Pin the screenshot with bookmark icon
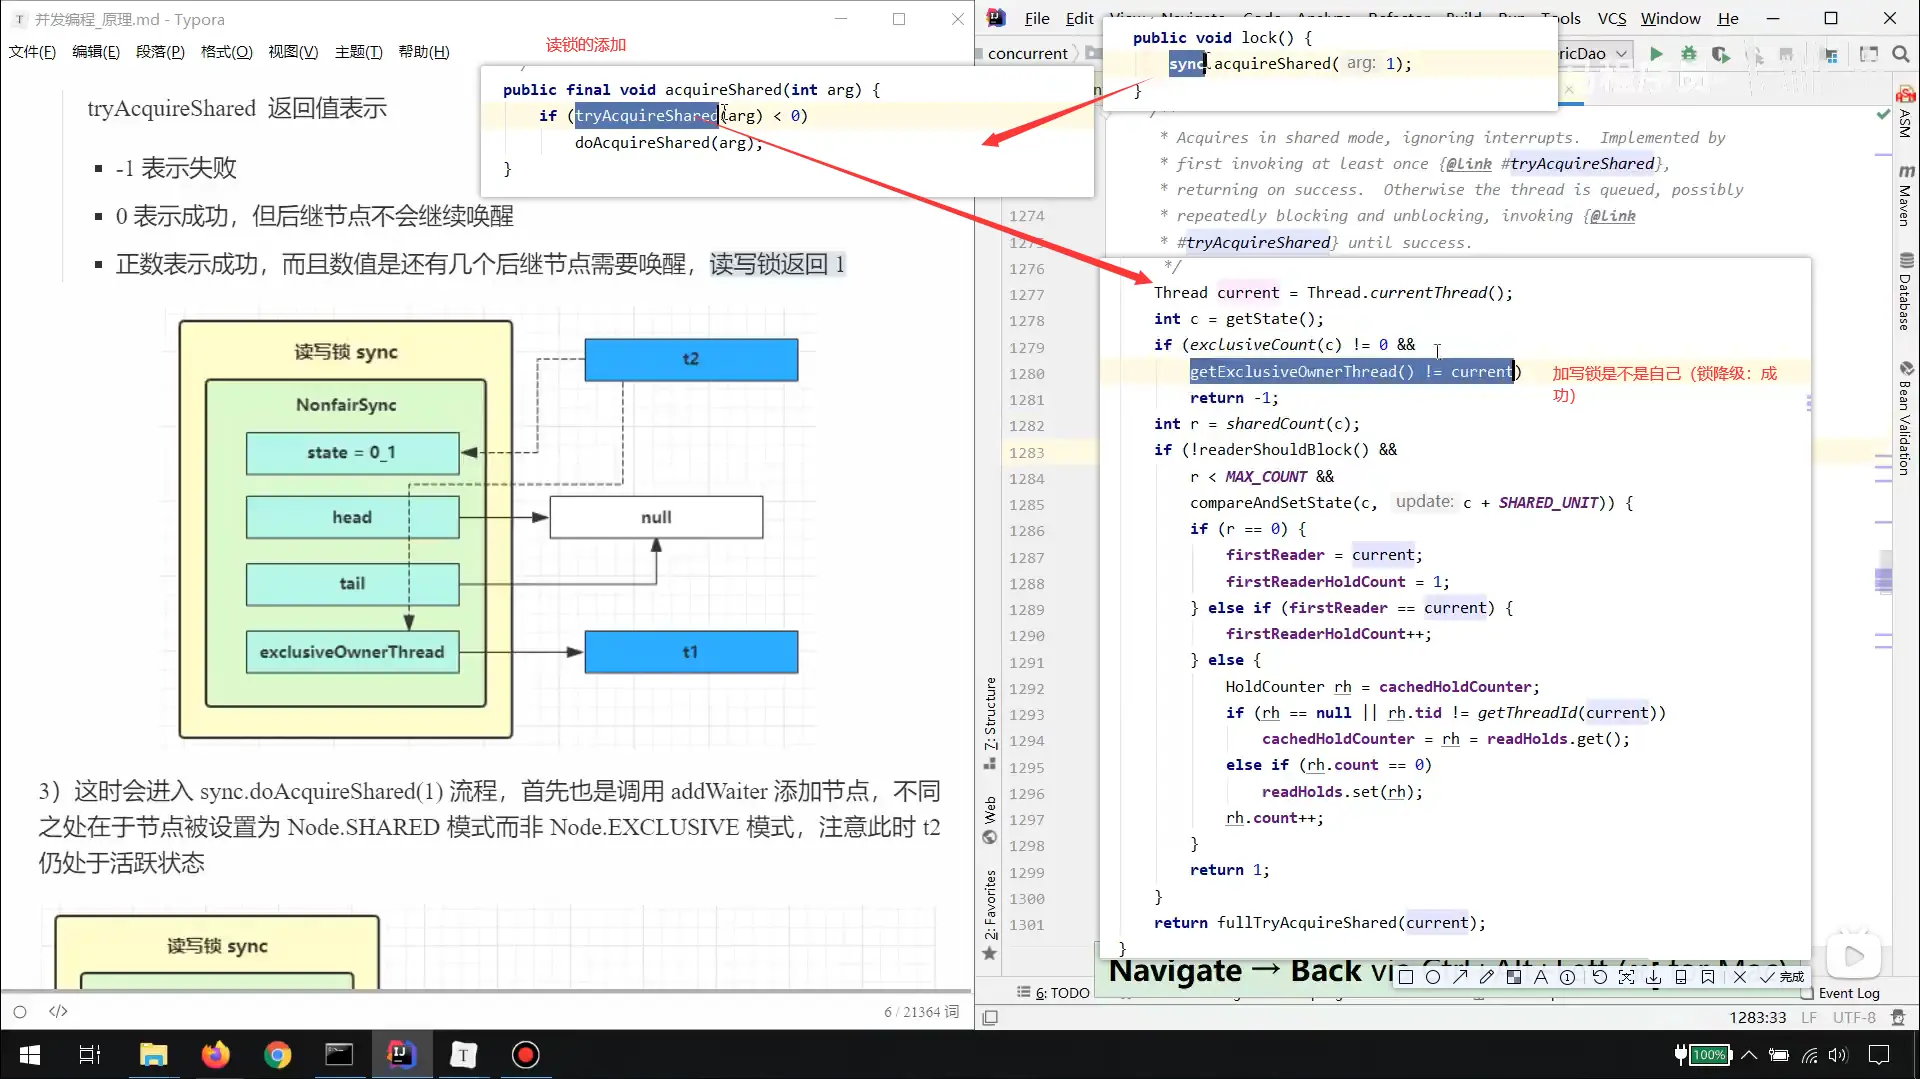 tap(1708, 977)
